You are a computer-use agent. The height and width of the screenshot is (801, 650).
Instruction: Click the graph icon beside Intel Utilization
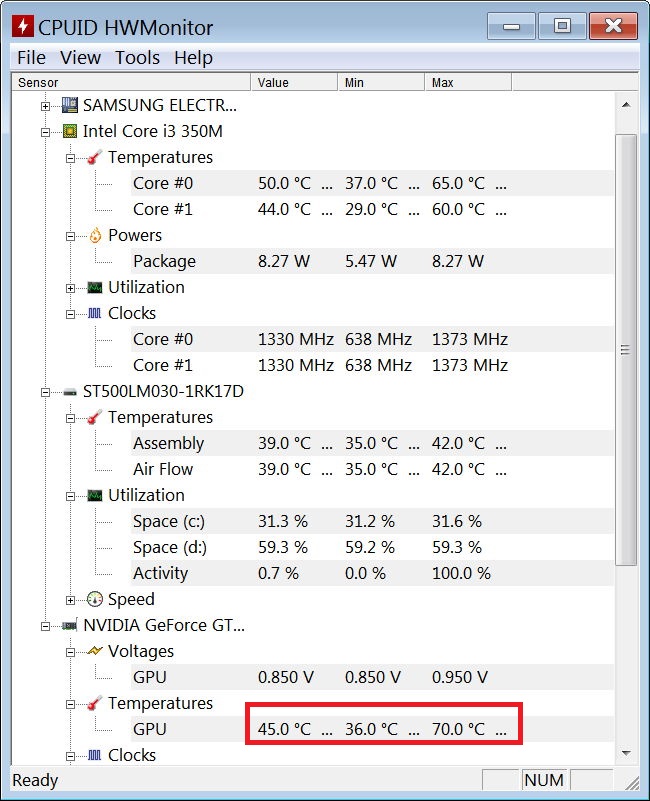(x=95, y=288)
